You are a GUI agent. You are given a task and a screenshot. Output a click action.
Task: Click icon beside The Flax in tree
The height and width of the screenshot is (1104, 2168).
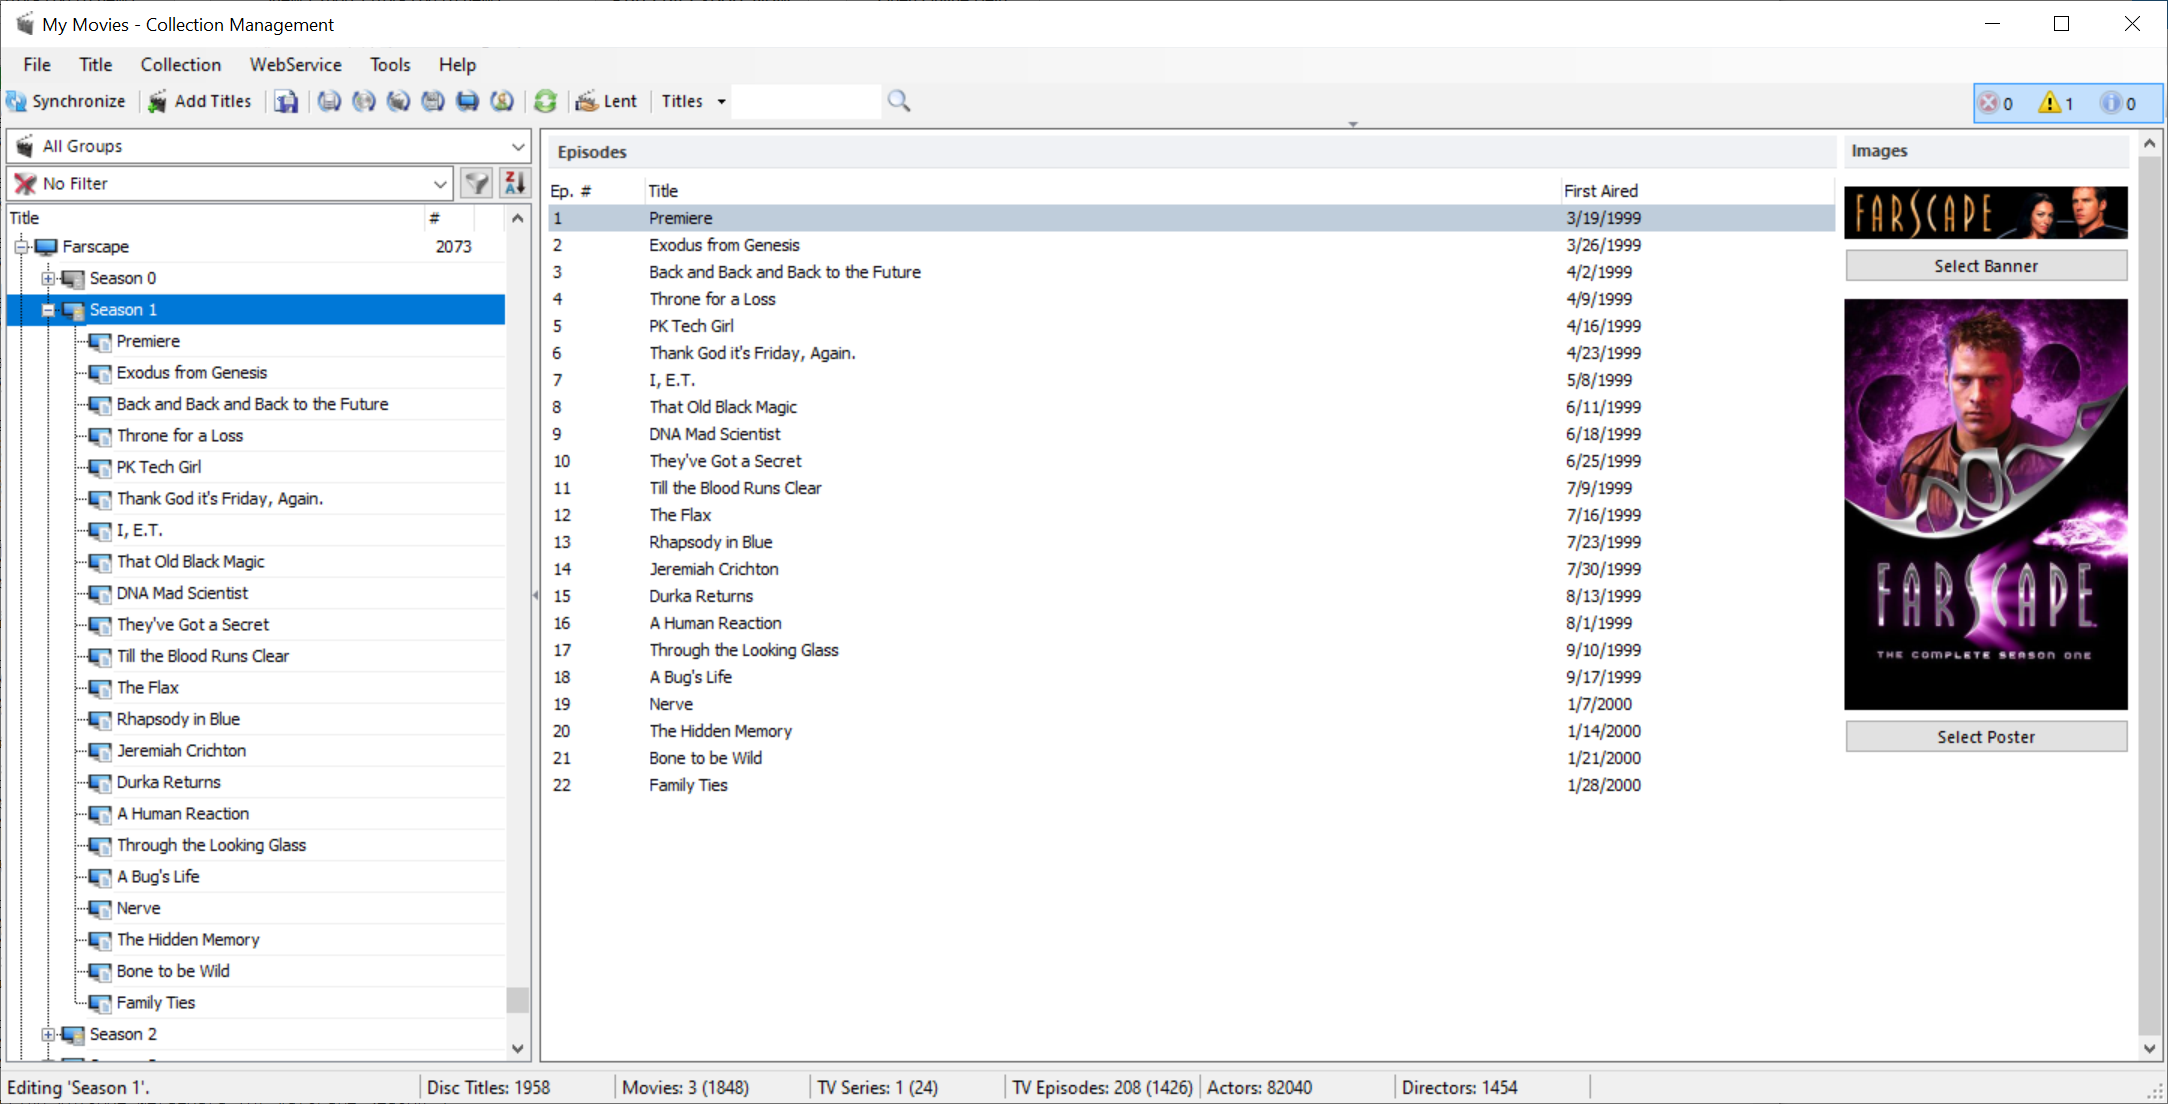click(100, 688)
